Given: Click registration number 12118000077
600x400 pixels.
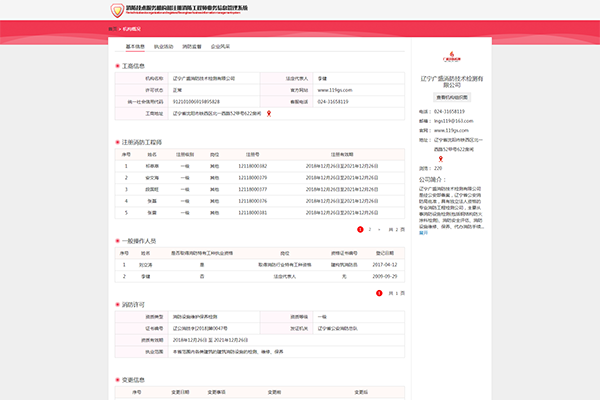Looking at the screenshot, I should [253, 189].
